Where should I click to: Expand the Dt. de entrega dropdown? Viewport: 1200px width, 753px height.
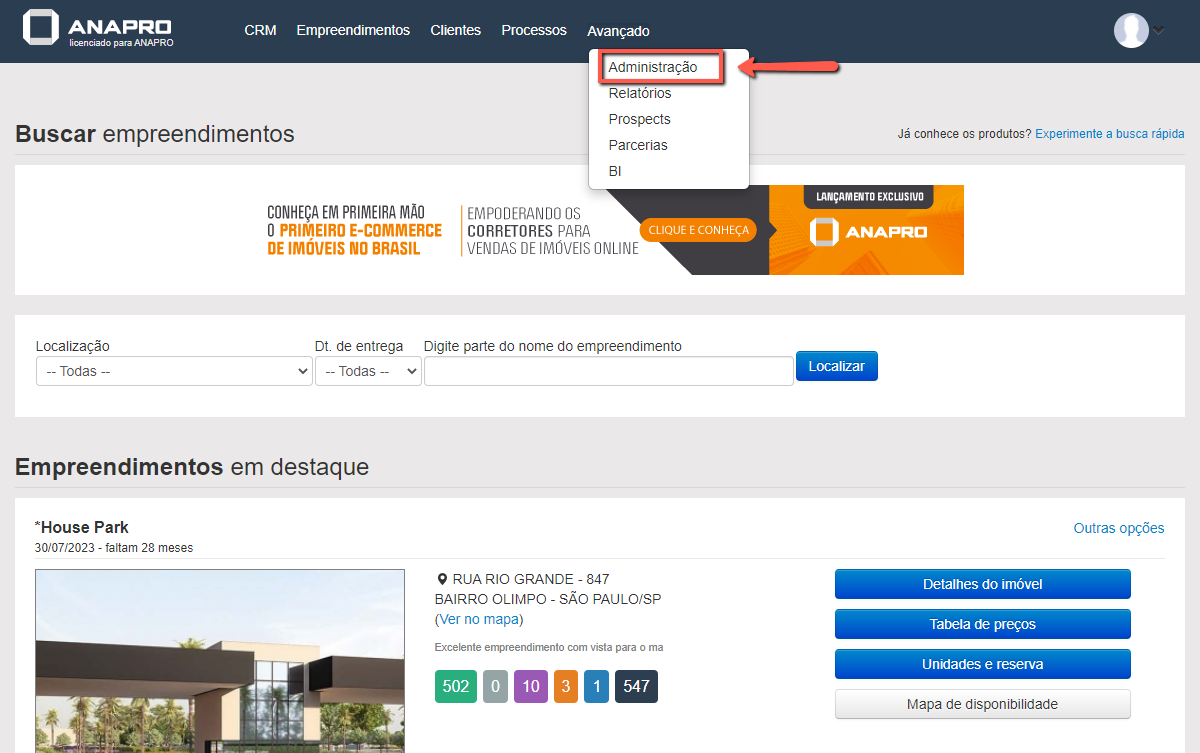tap(368, 371)
